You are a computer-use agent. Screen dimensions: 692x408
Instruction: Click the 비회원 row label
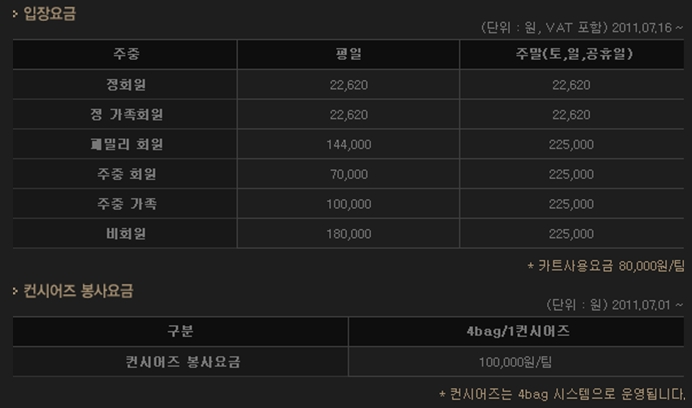125,233
